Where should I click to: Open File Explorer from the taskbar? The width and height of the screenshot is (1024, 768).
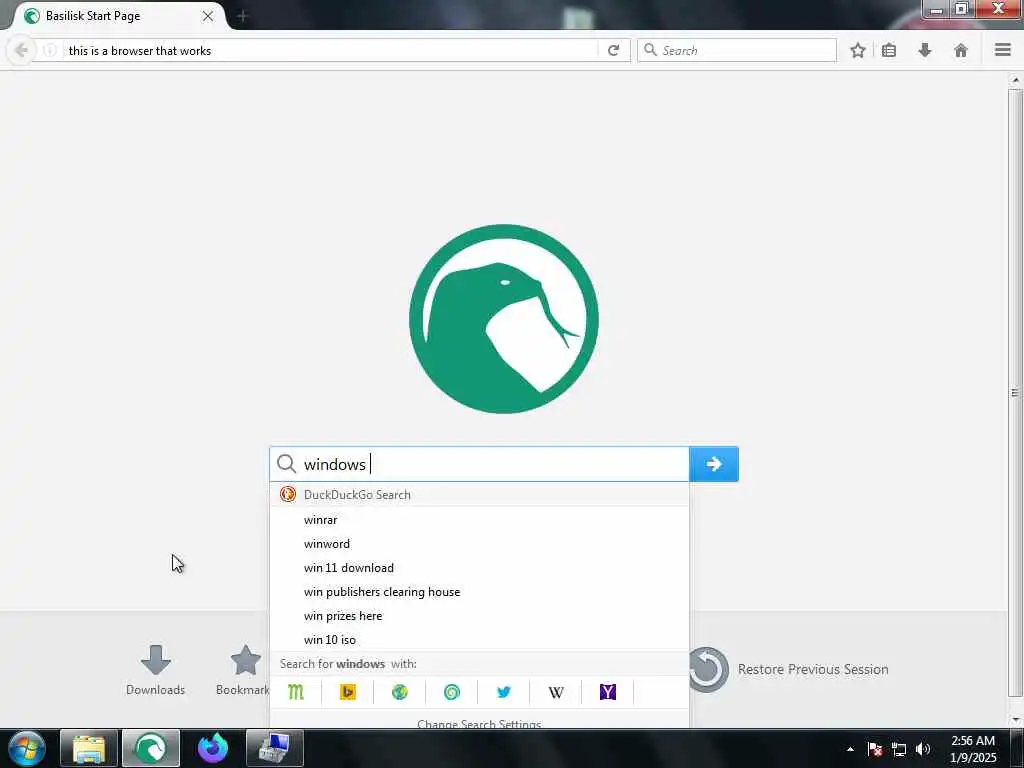point(89,748)
